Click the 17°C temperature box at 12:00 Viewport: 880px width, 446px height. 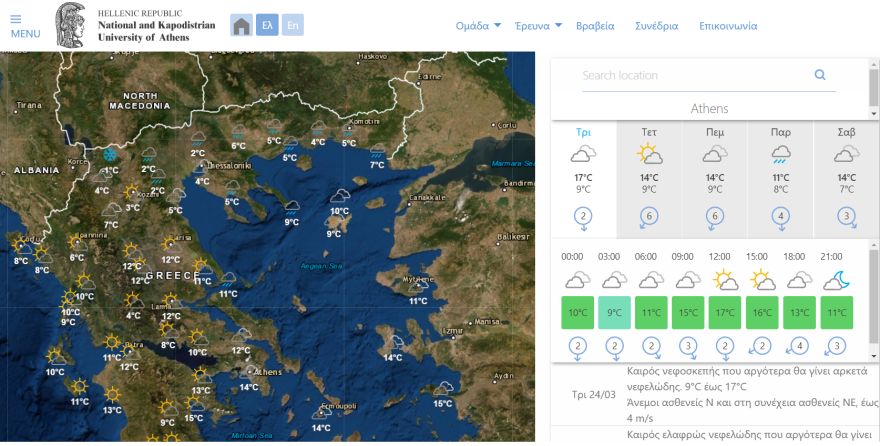click(x=725, y=313)
